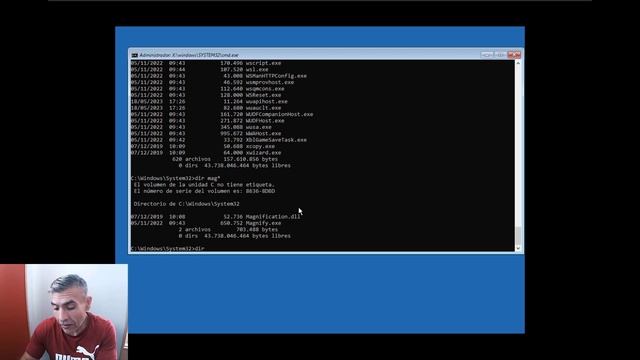Click the WUDFHost.exe entry
The height and width of the screenshot is (360, 640).
(265, 121)
